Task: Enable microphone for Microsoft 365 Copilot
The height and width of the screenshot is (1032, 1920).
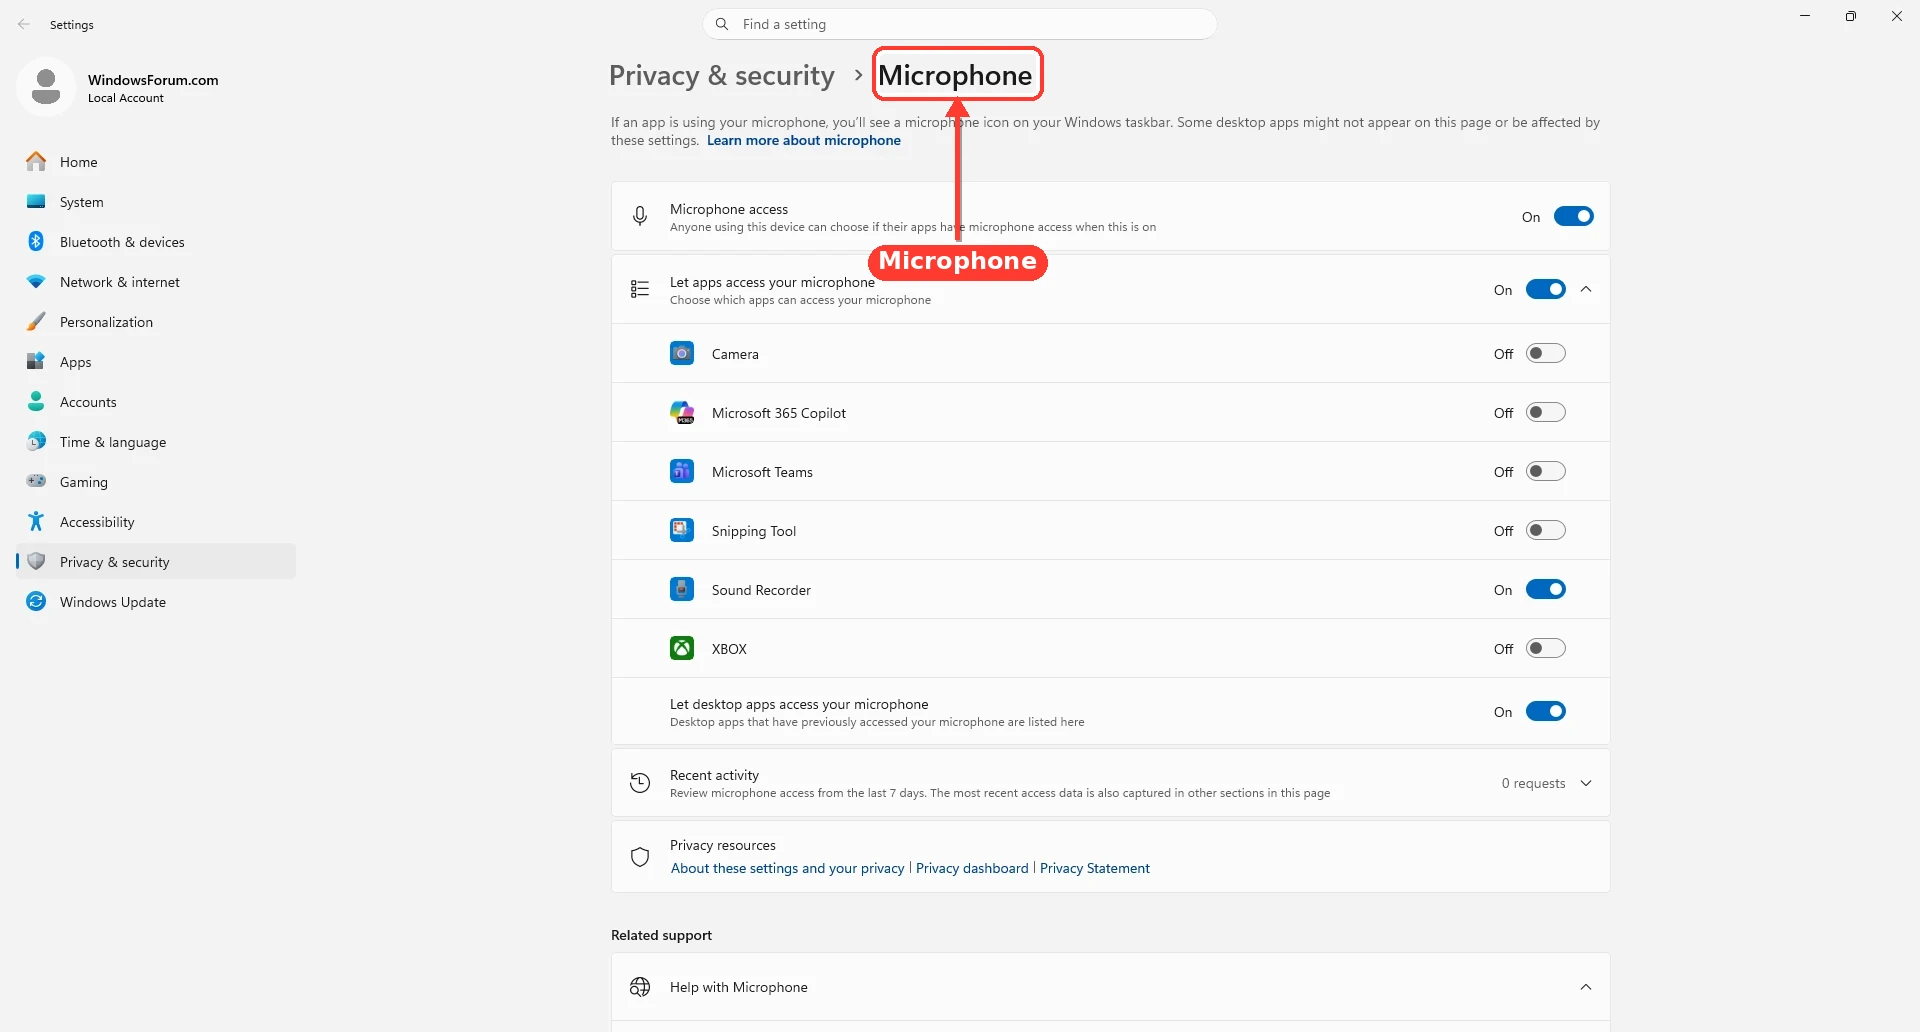Action: 1545,412
